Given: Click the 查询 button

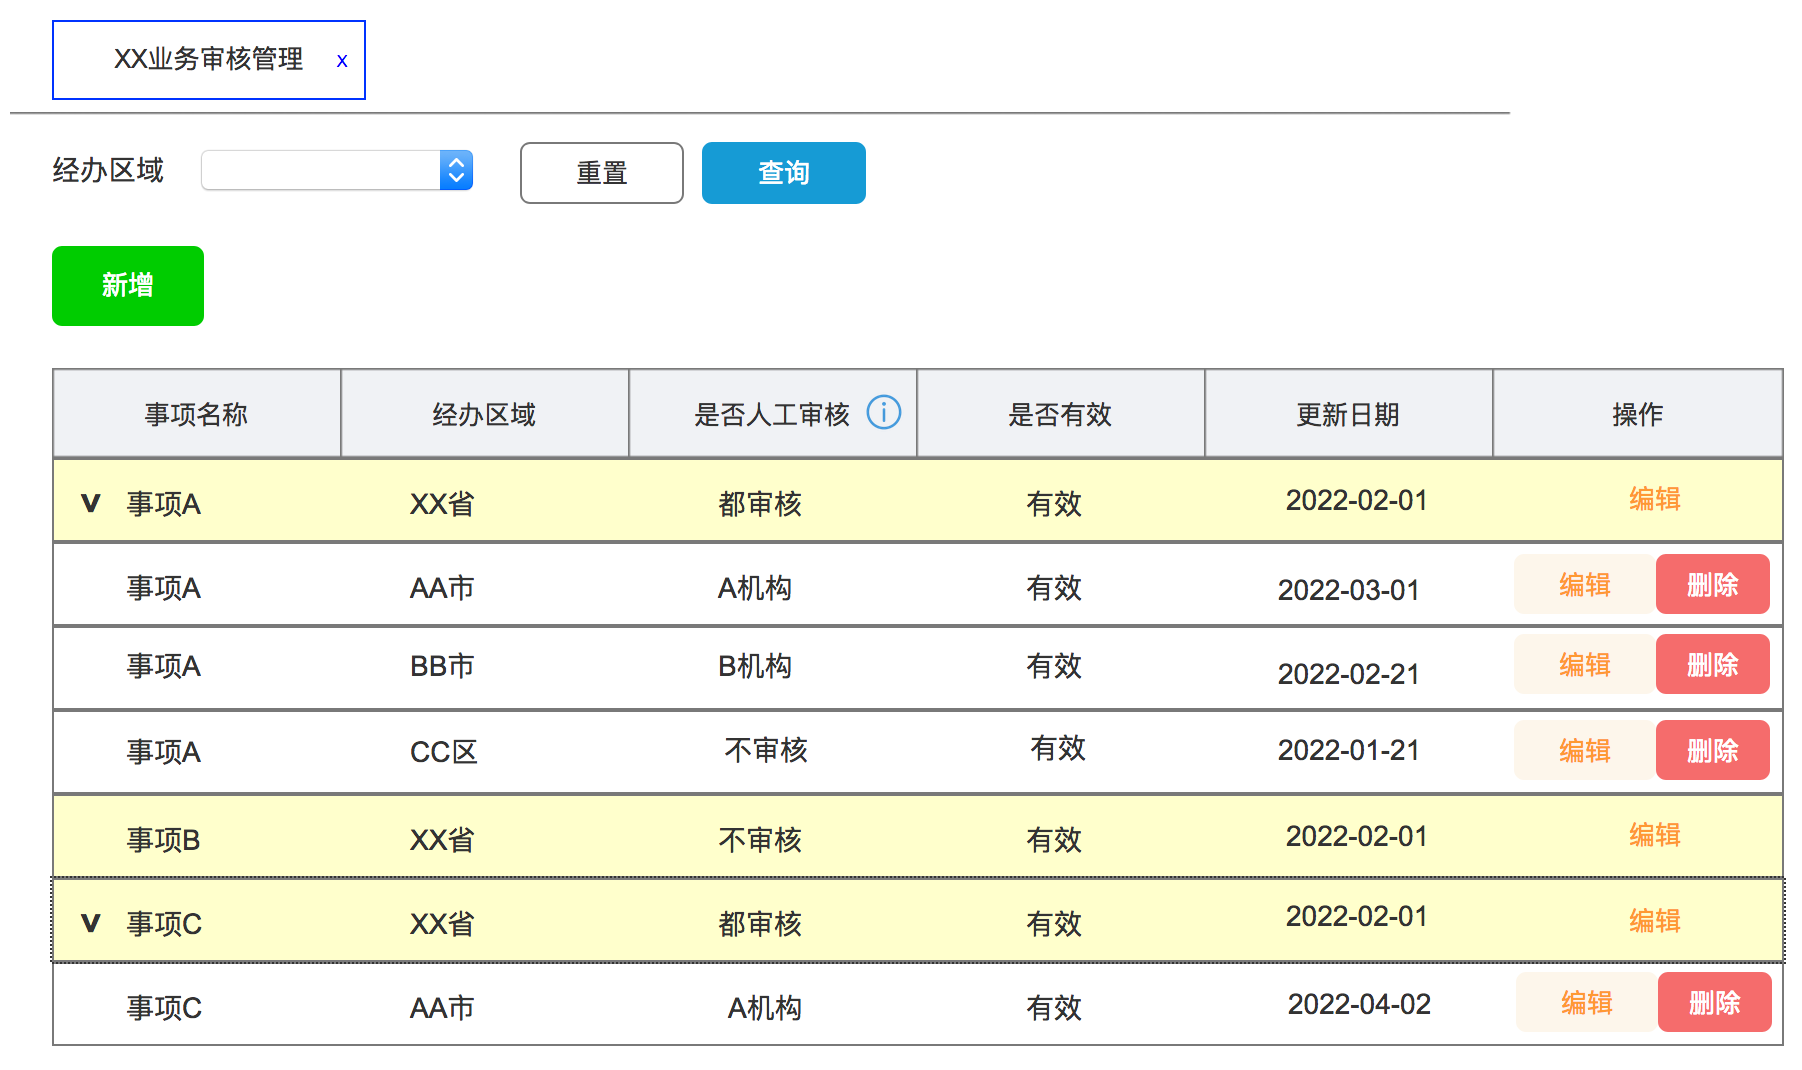Looking at the screenshot, I should pos(784,173).
